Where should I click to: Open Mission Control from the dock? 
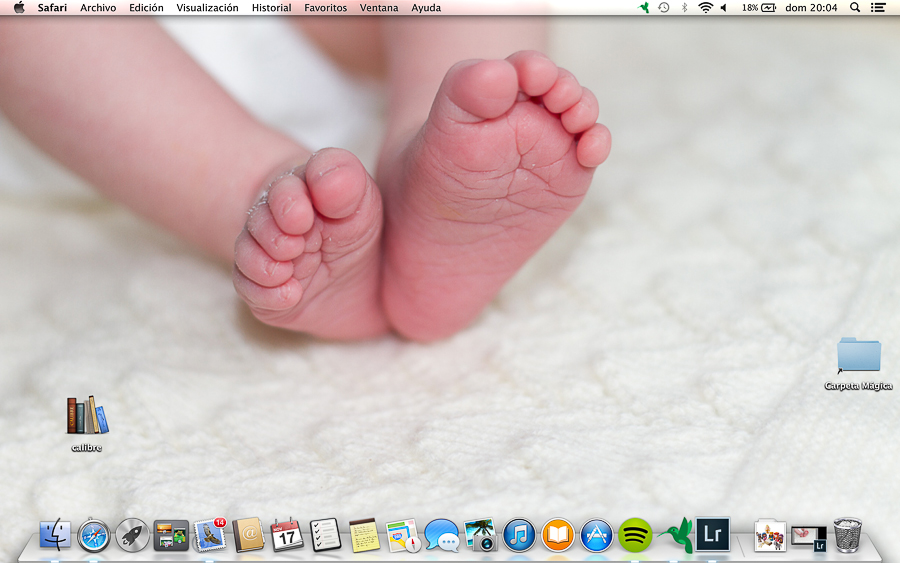click(171, 535)
